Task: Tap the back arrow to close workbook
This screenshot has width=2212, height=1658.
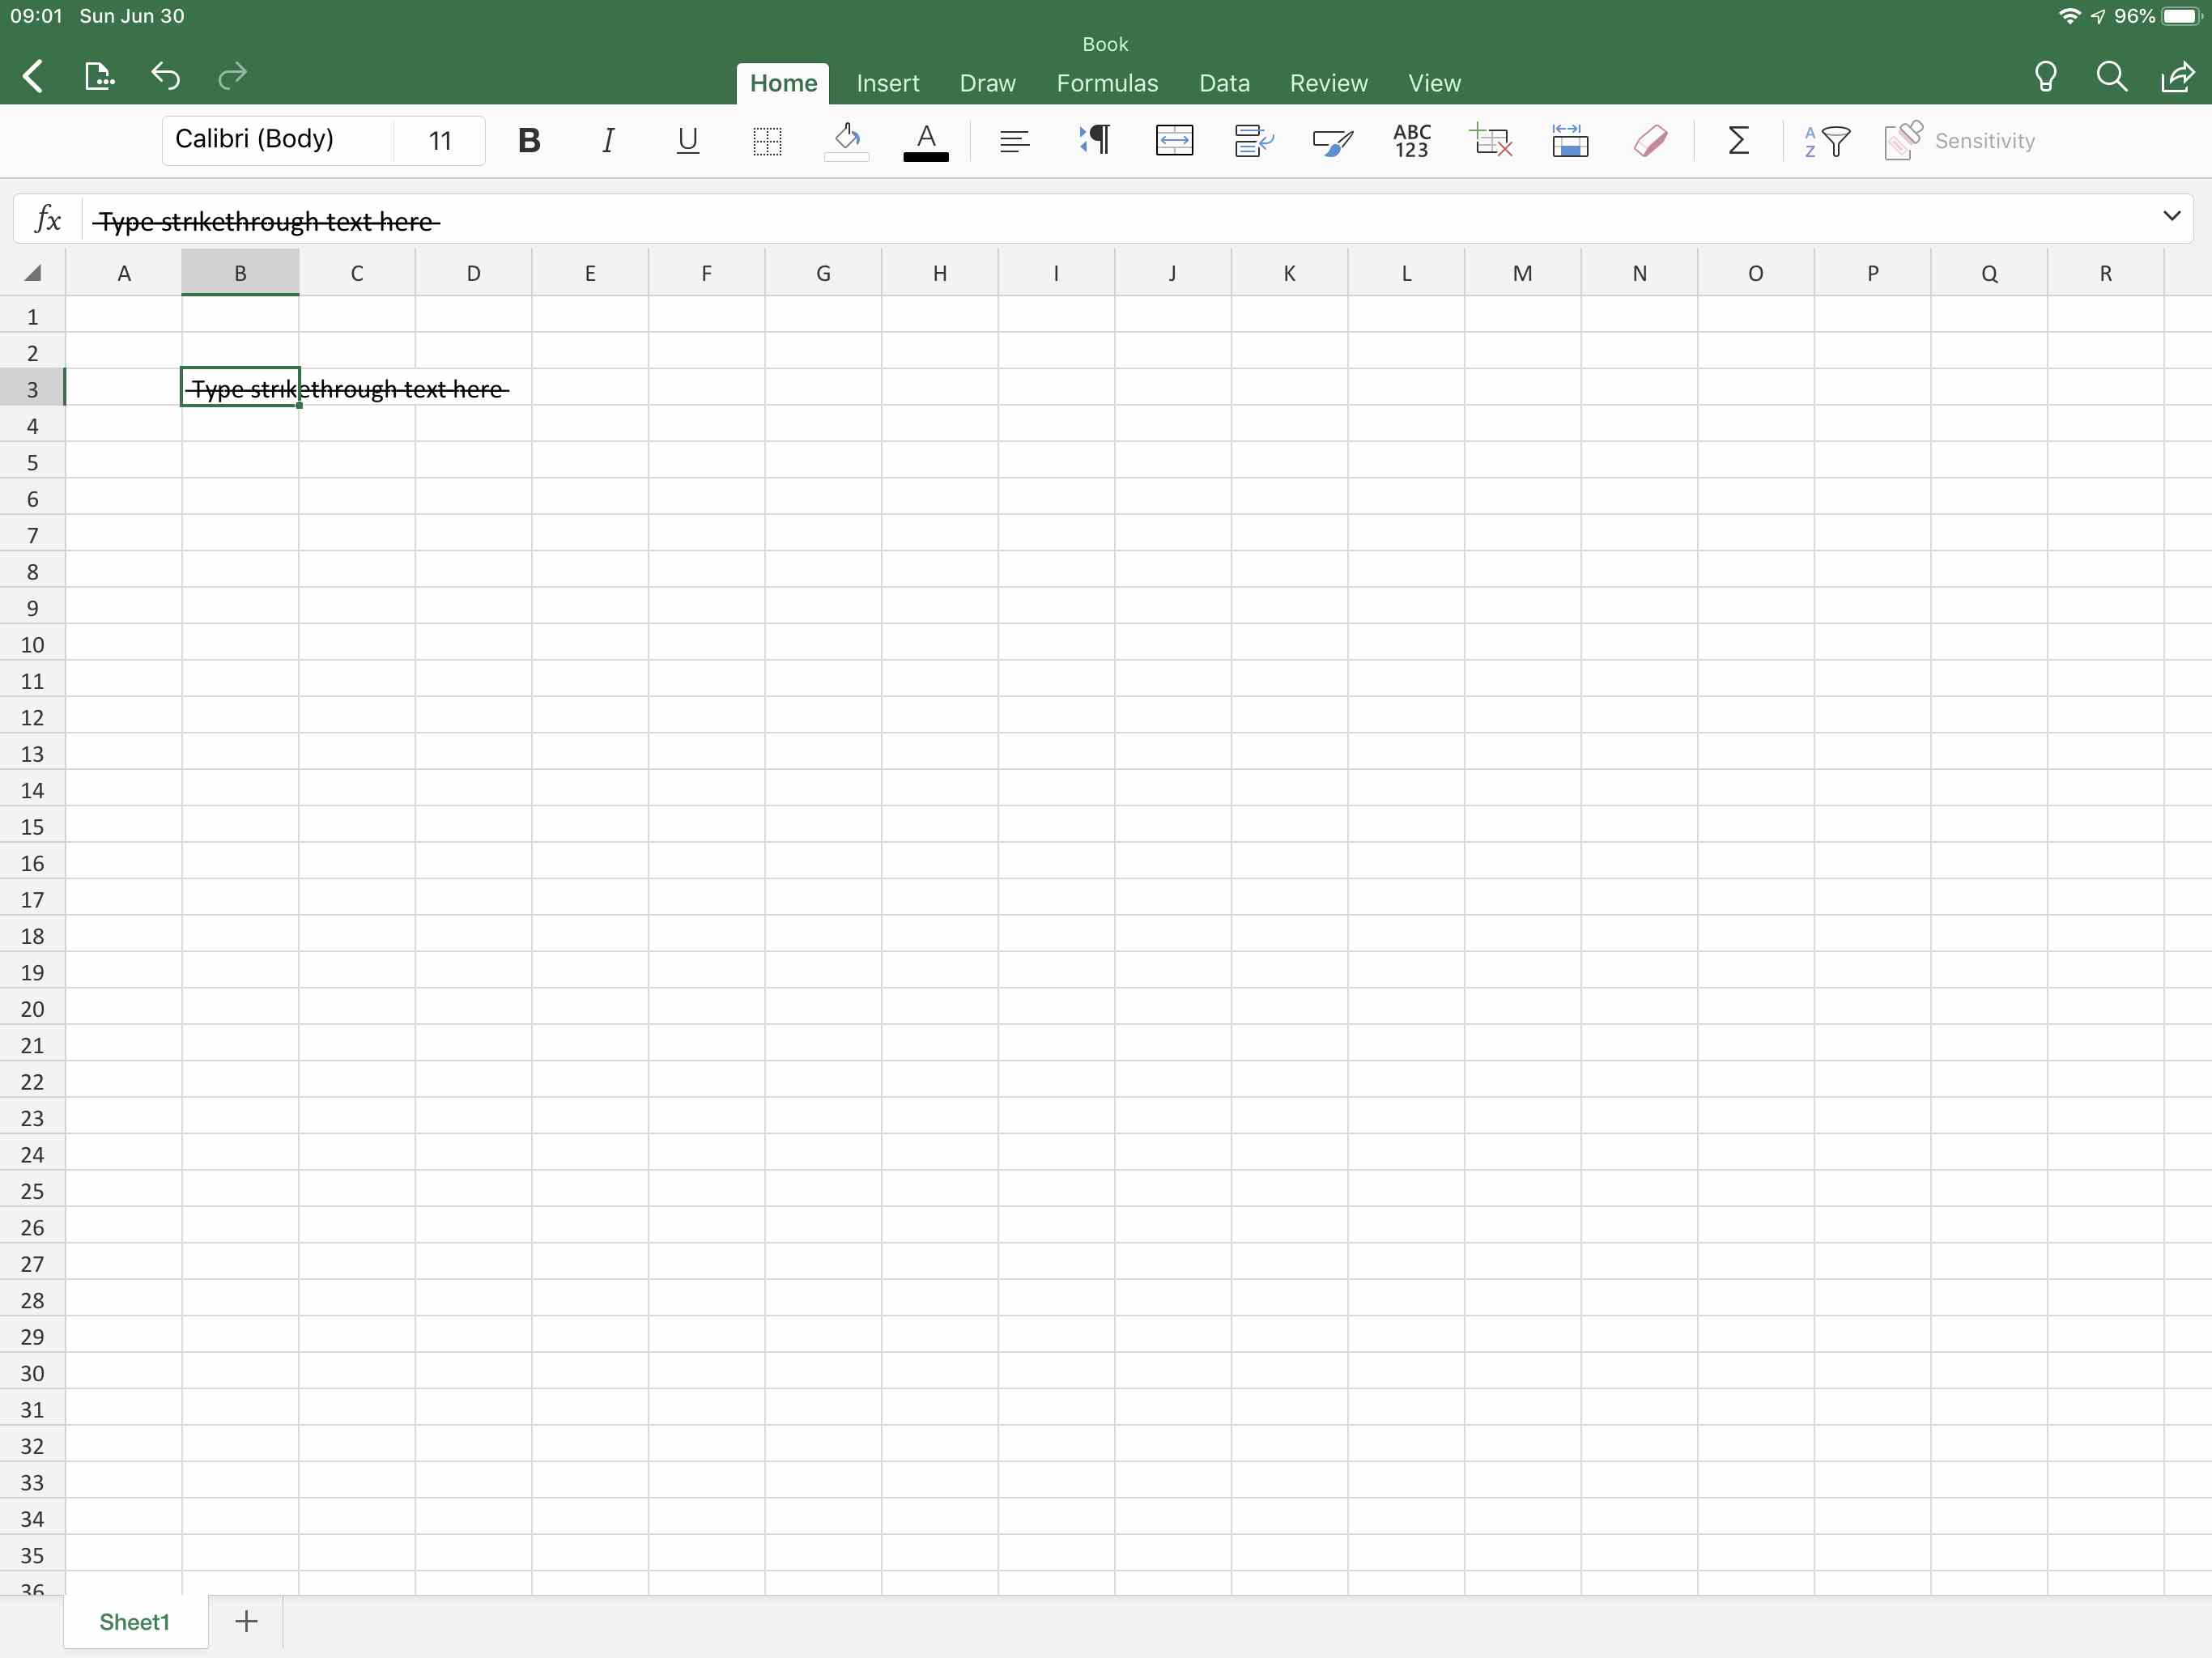Action: click(33, 77)
